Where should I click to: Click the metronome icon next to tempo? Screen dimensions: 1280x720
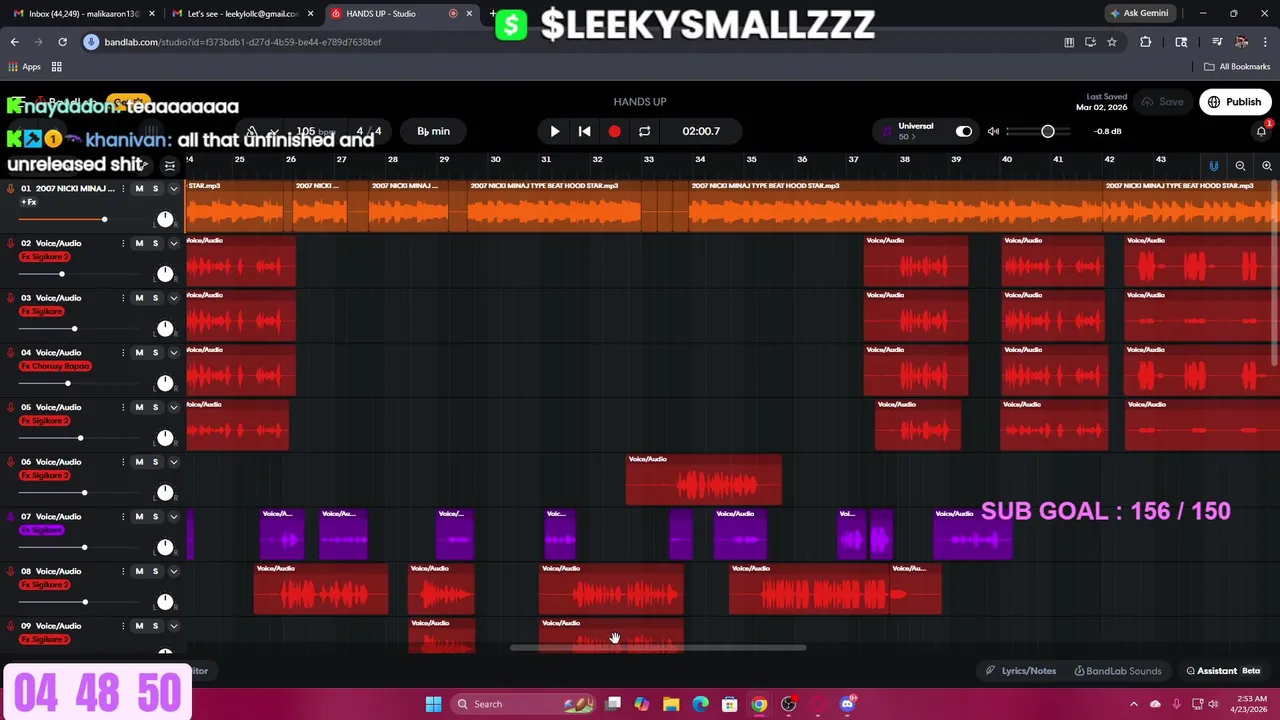point(252,131)
